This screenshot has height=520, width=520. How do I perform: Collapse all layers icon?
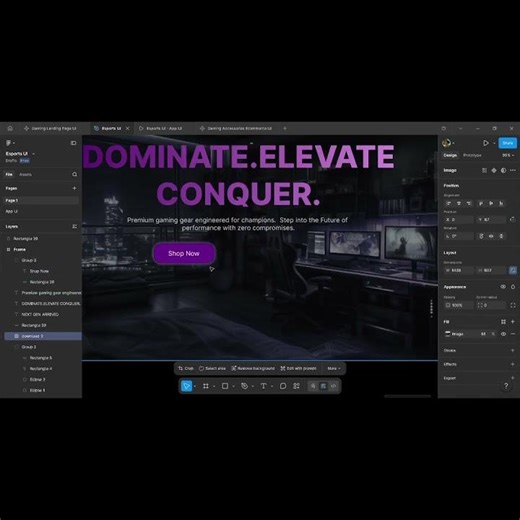pyautogui.click(x=74, y=227)
